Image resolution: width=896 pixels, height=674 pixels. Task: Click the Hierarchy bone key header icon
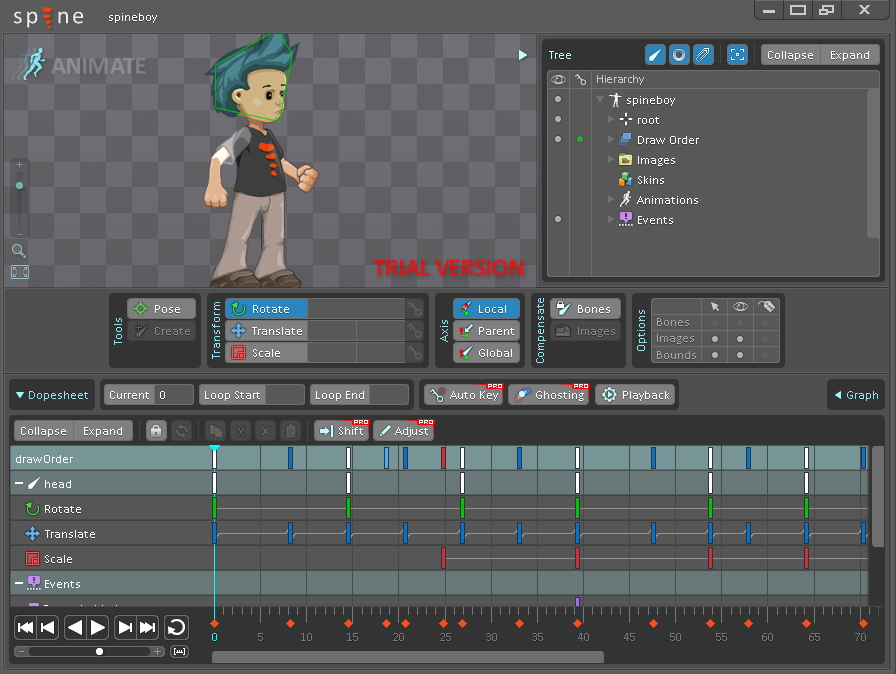coord(581,79)
